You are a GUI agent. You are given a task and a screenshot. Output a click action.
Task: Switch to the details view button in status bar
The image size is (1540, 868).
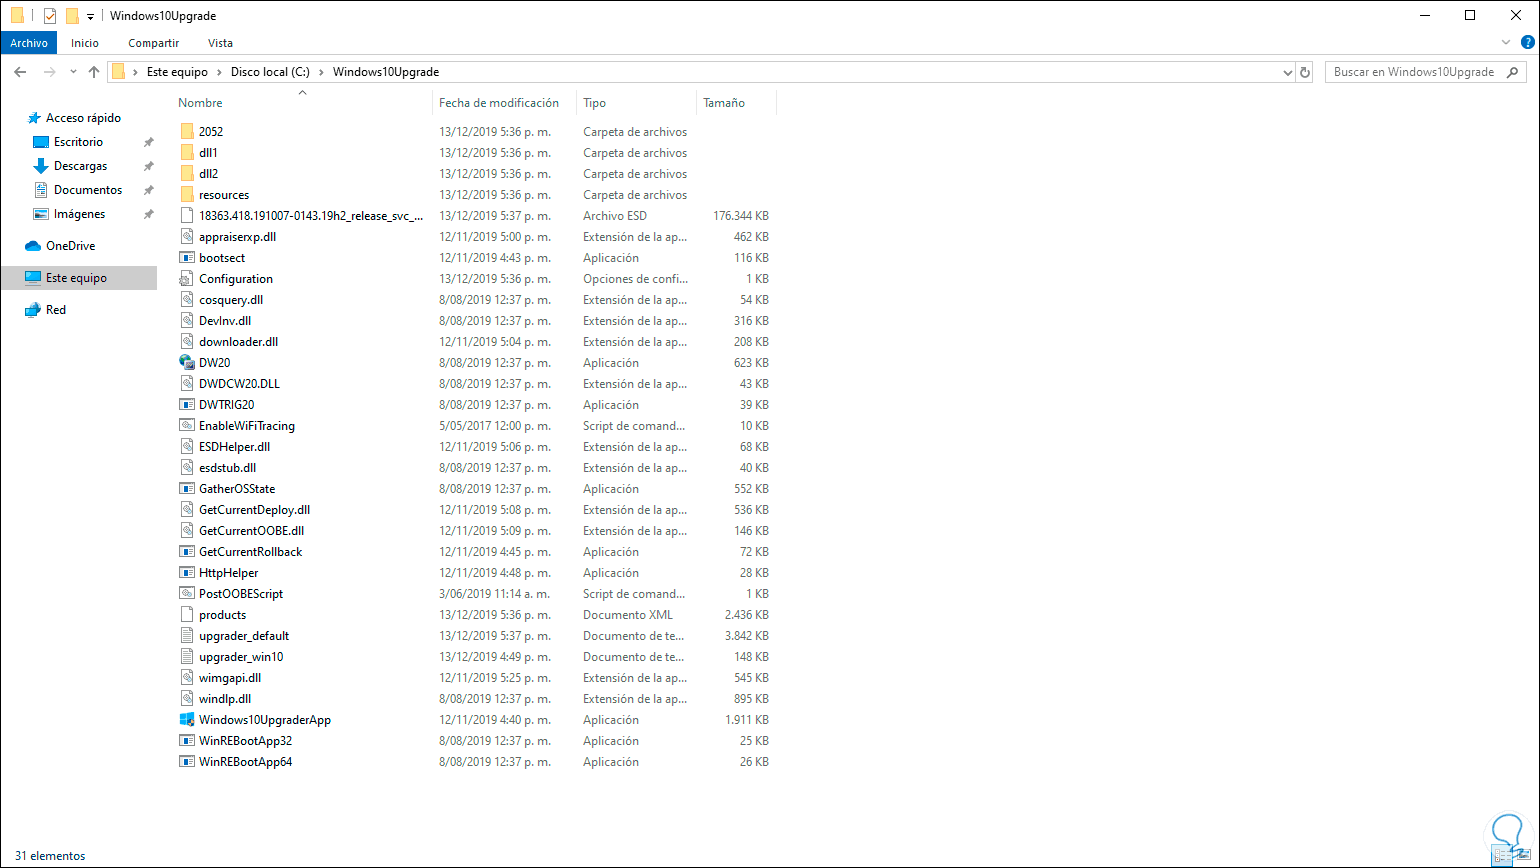pyautogui.click(x=1500, y=856)
